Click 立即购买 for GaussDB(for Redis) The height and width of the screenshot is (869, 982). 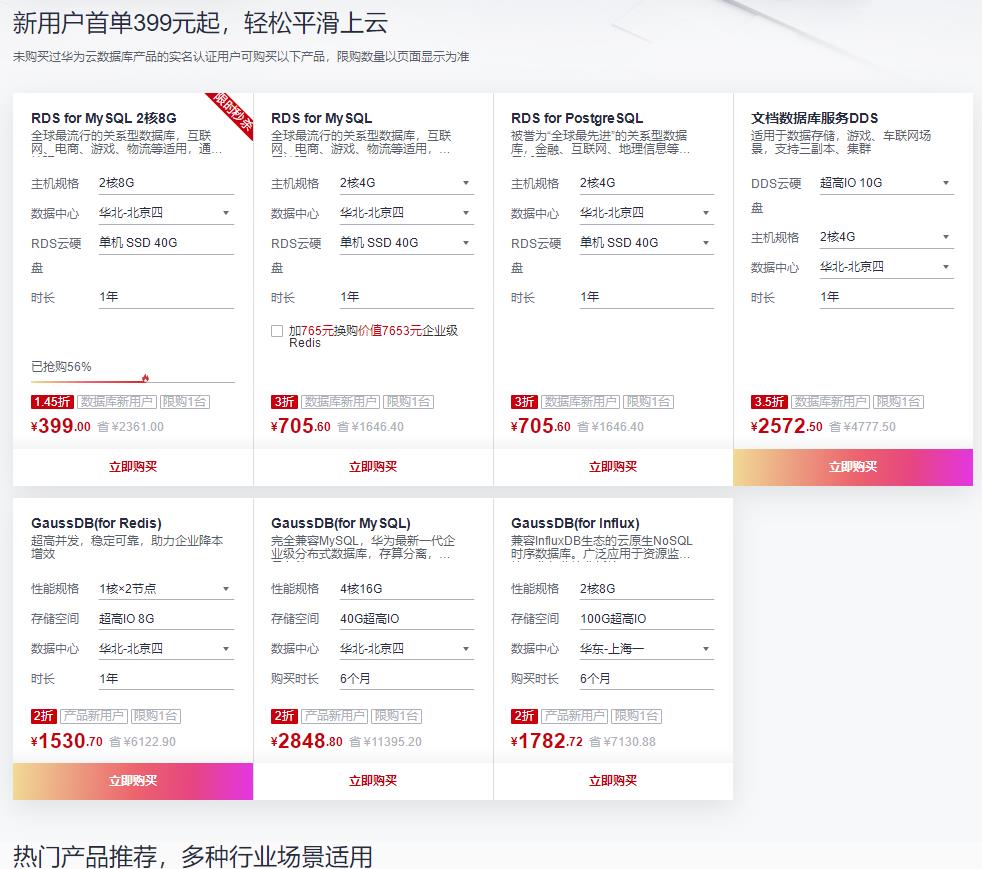[133, 781]
